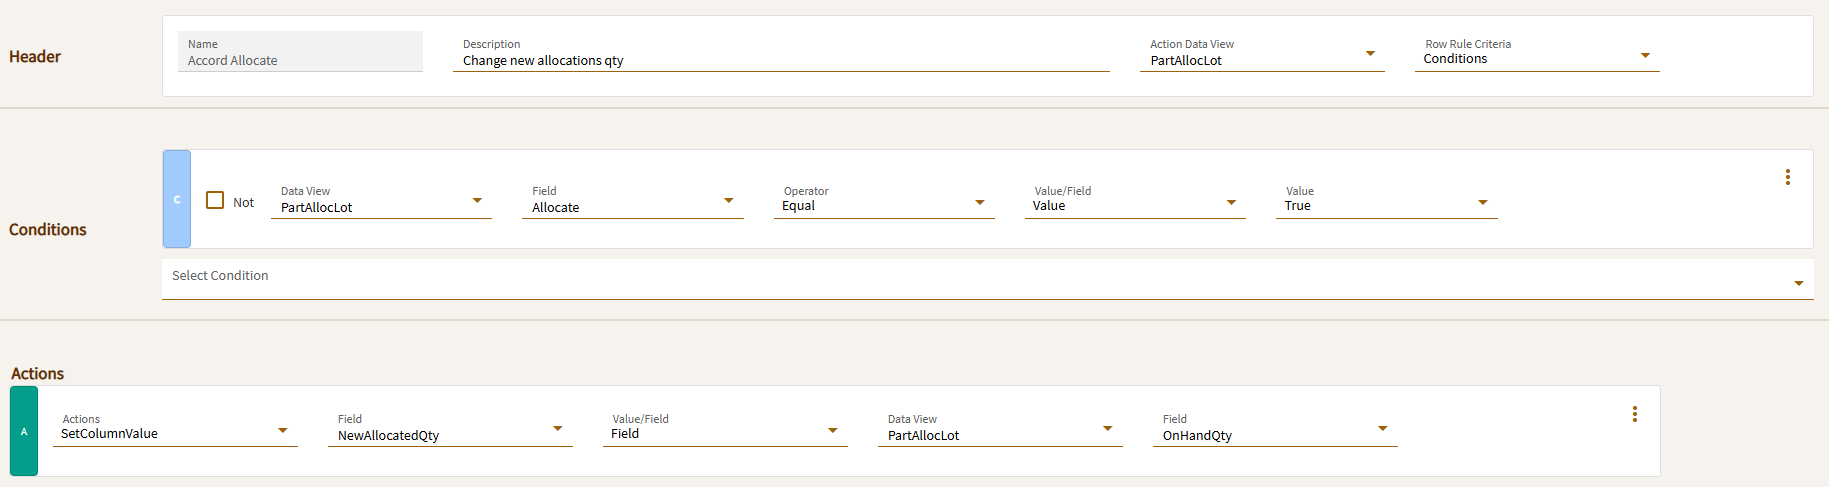
Task: Toggle the Not checkbox in condition
Action: click(x=215, y=200)
